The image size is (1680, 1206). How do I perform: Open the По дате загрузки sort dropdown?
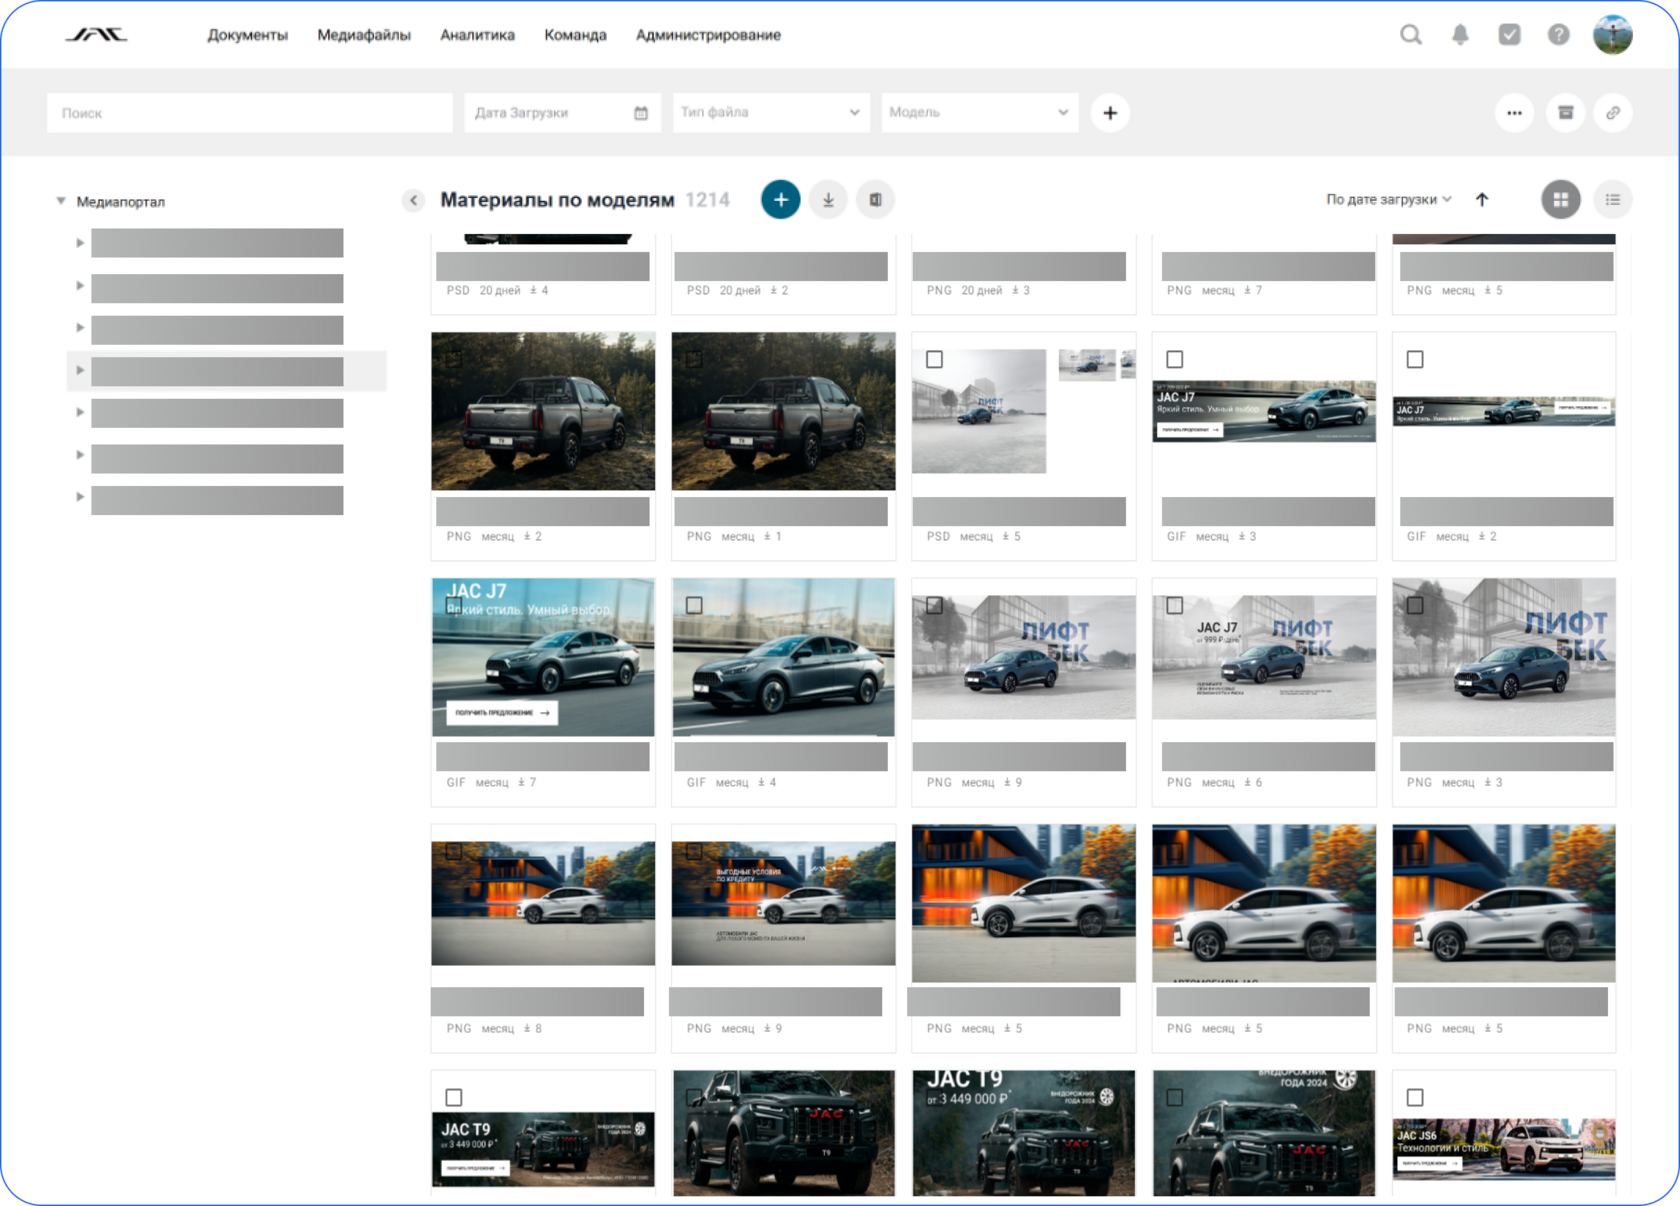coord(1389,200)
